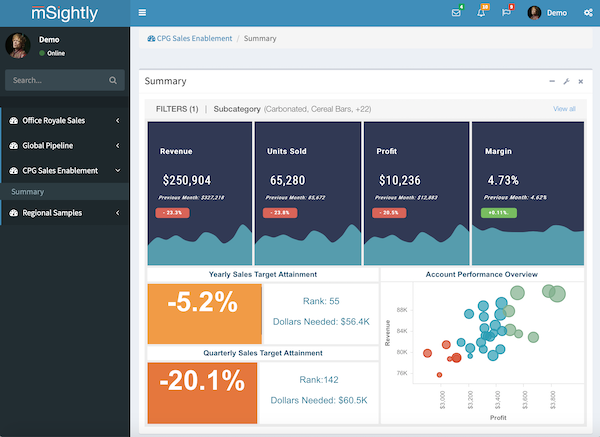Click the Profit $10,236 value
This screenshot has width=600, height=437.
tap(399, 180)
